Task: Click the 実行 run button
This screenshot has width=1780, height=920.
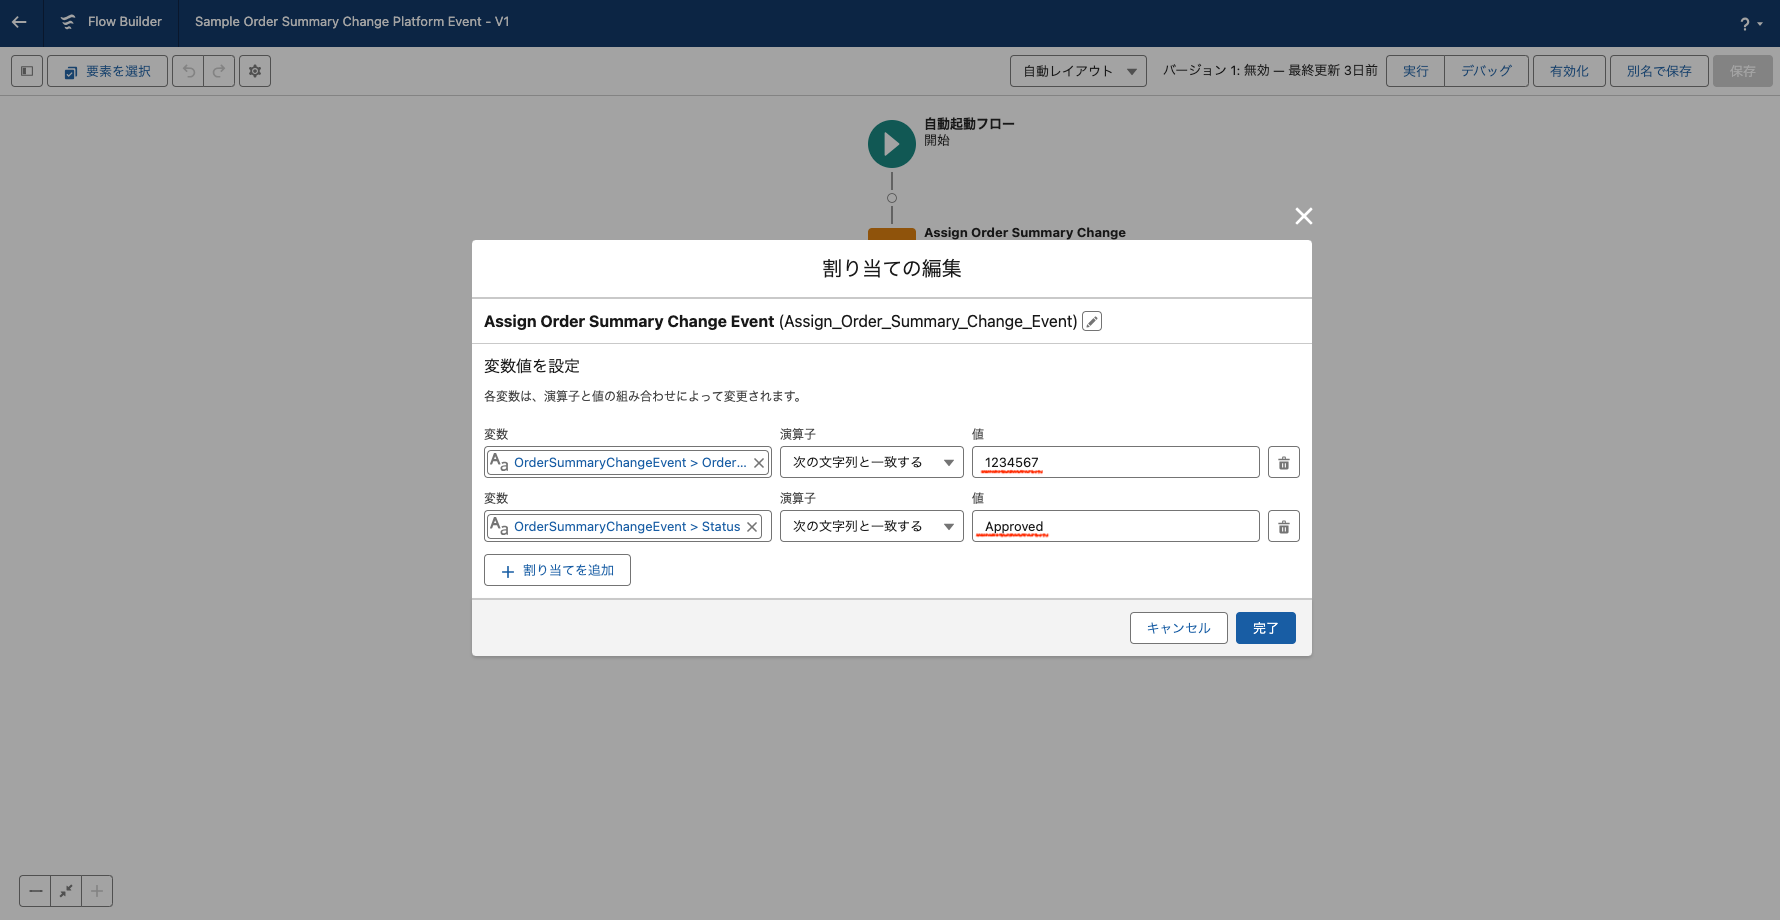Action: pos(1415,71)
